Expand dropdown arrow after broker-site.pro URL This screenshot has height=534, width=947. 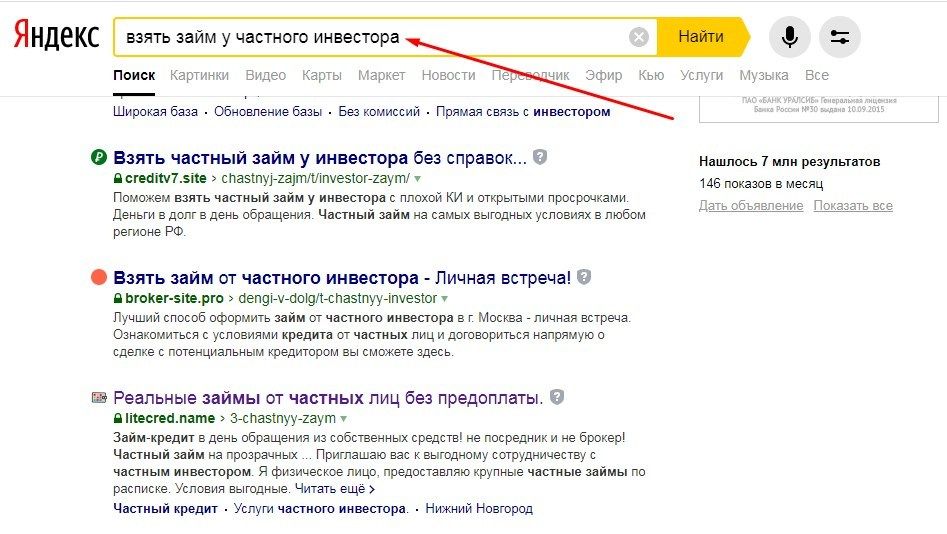click(x=445, y=299)
